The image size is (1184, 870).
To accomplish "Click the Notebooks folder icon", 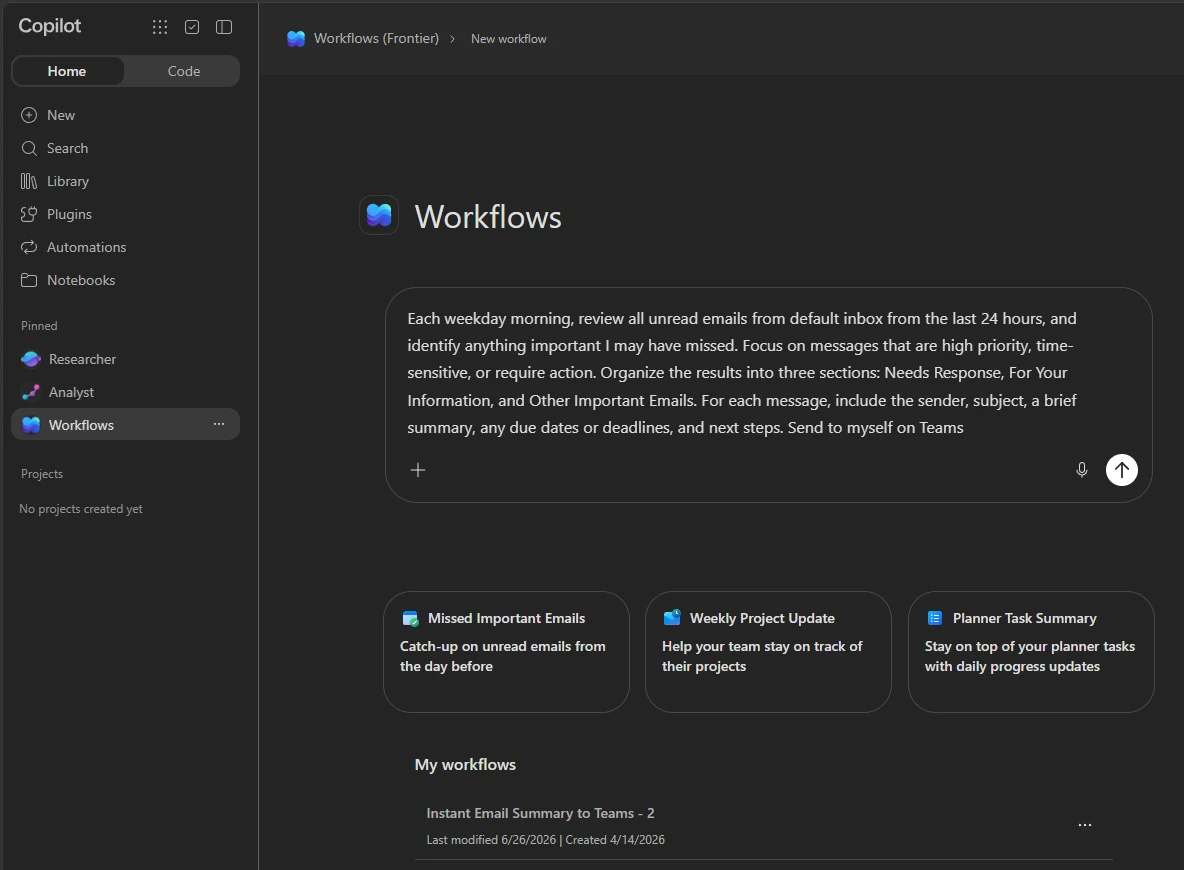I will 29,280.
